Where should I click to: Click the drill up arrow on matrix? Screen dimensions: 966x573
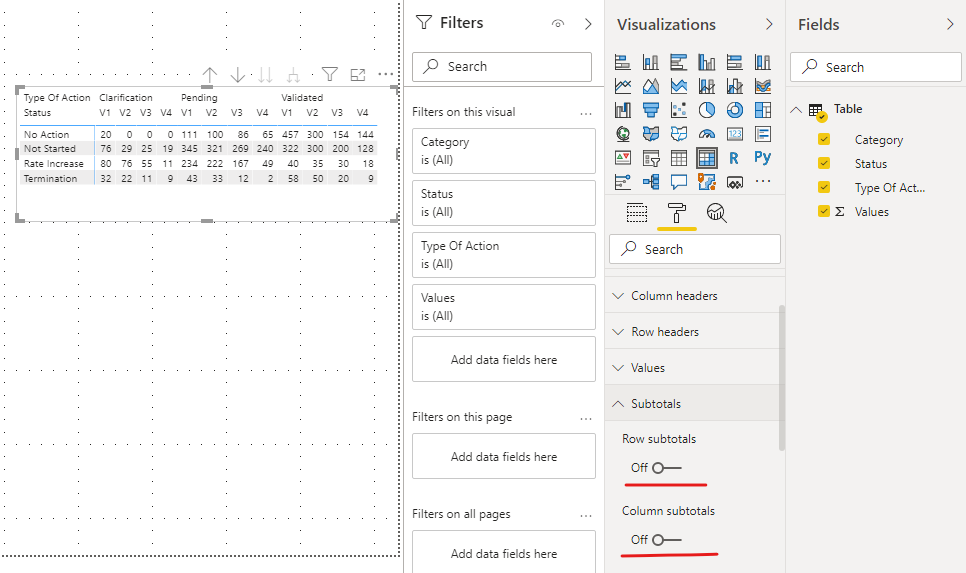point(209,75)
